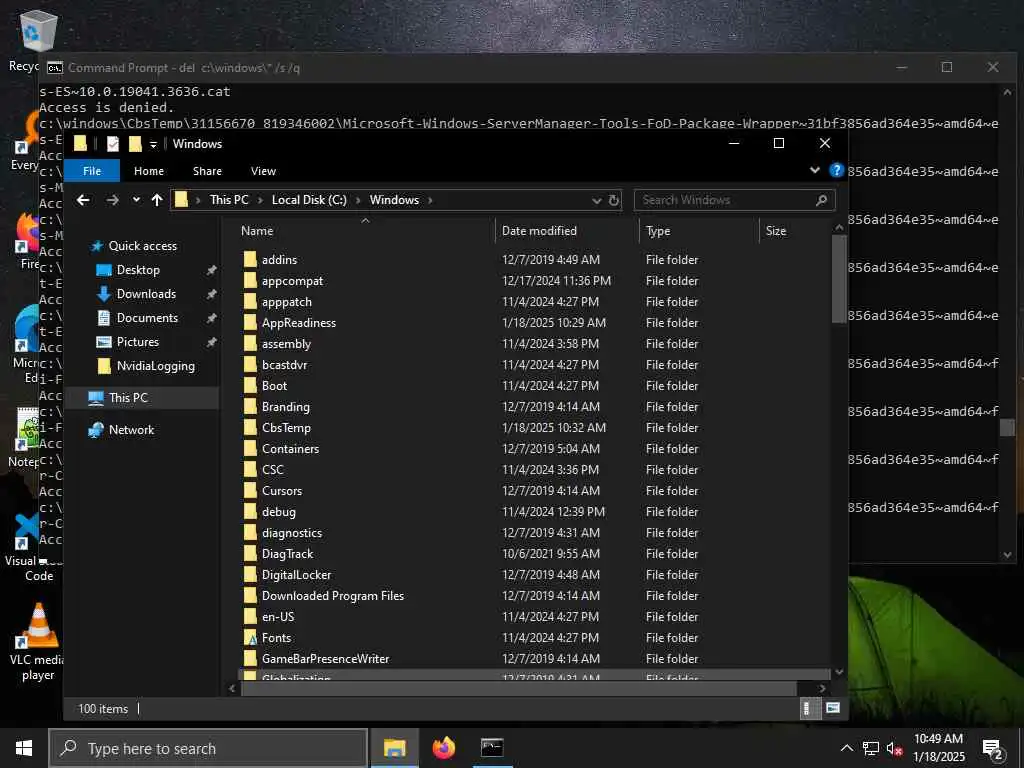This screenshot has width=1024, height=768.
Task: Click the Windows breadcrumb segment
Action: 394,200
